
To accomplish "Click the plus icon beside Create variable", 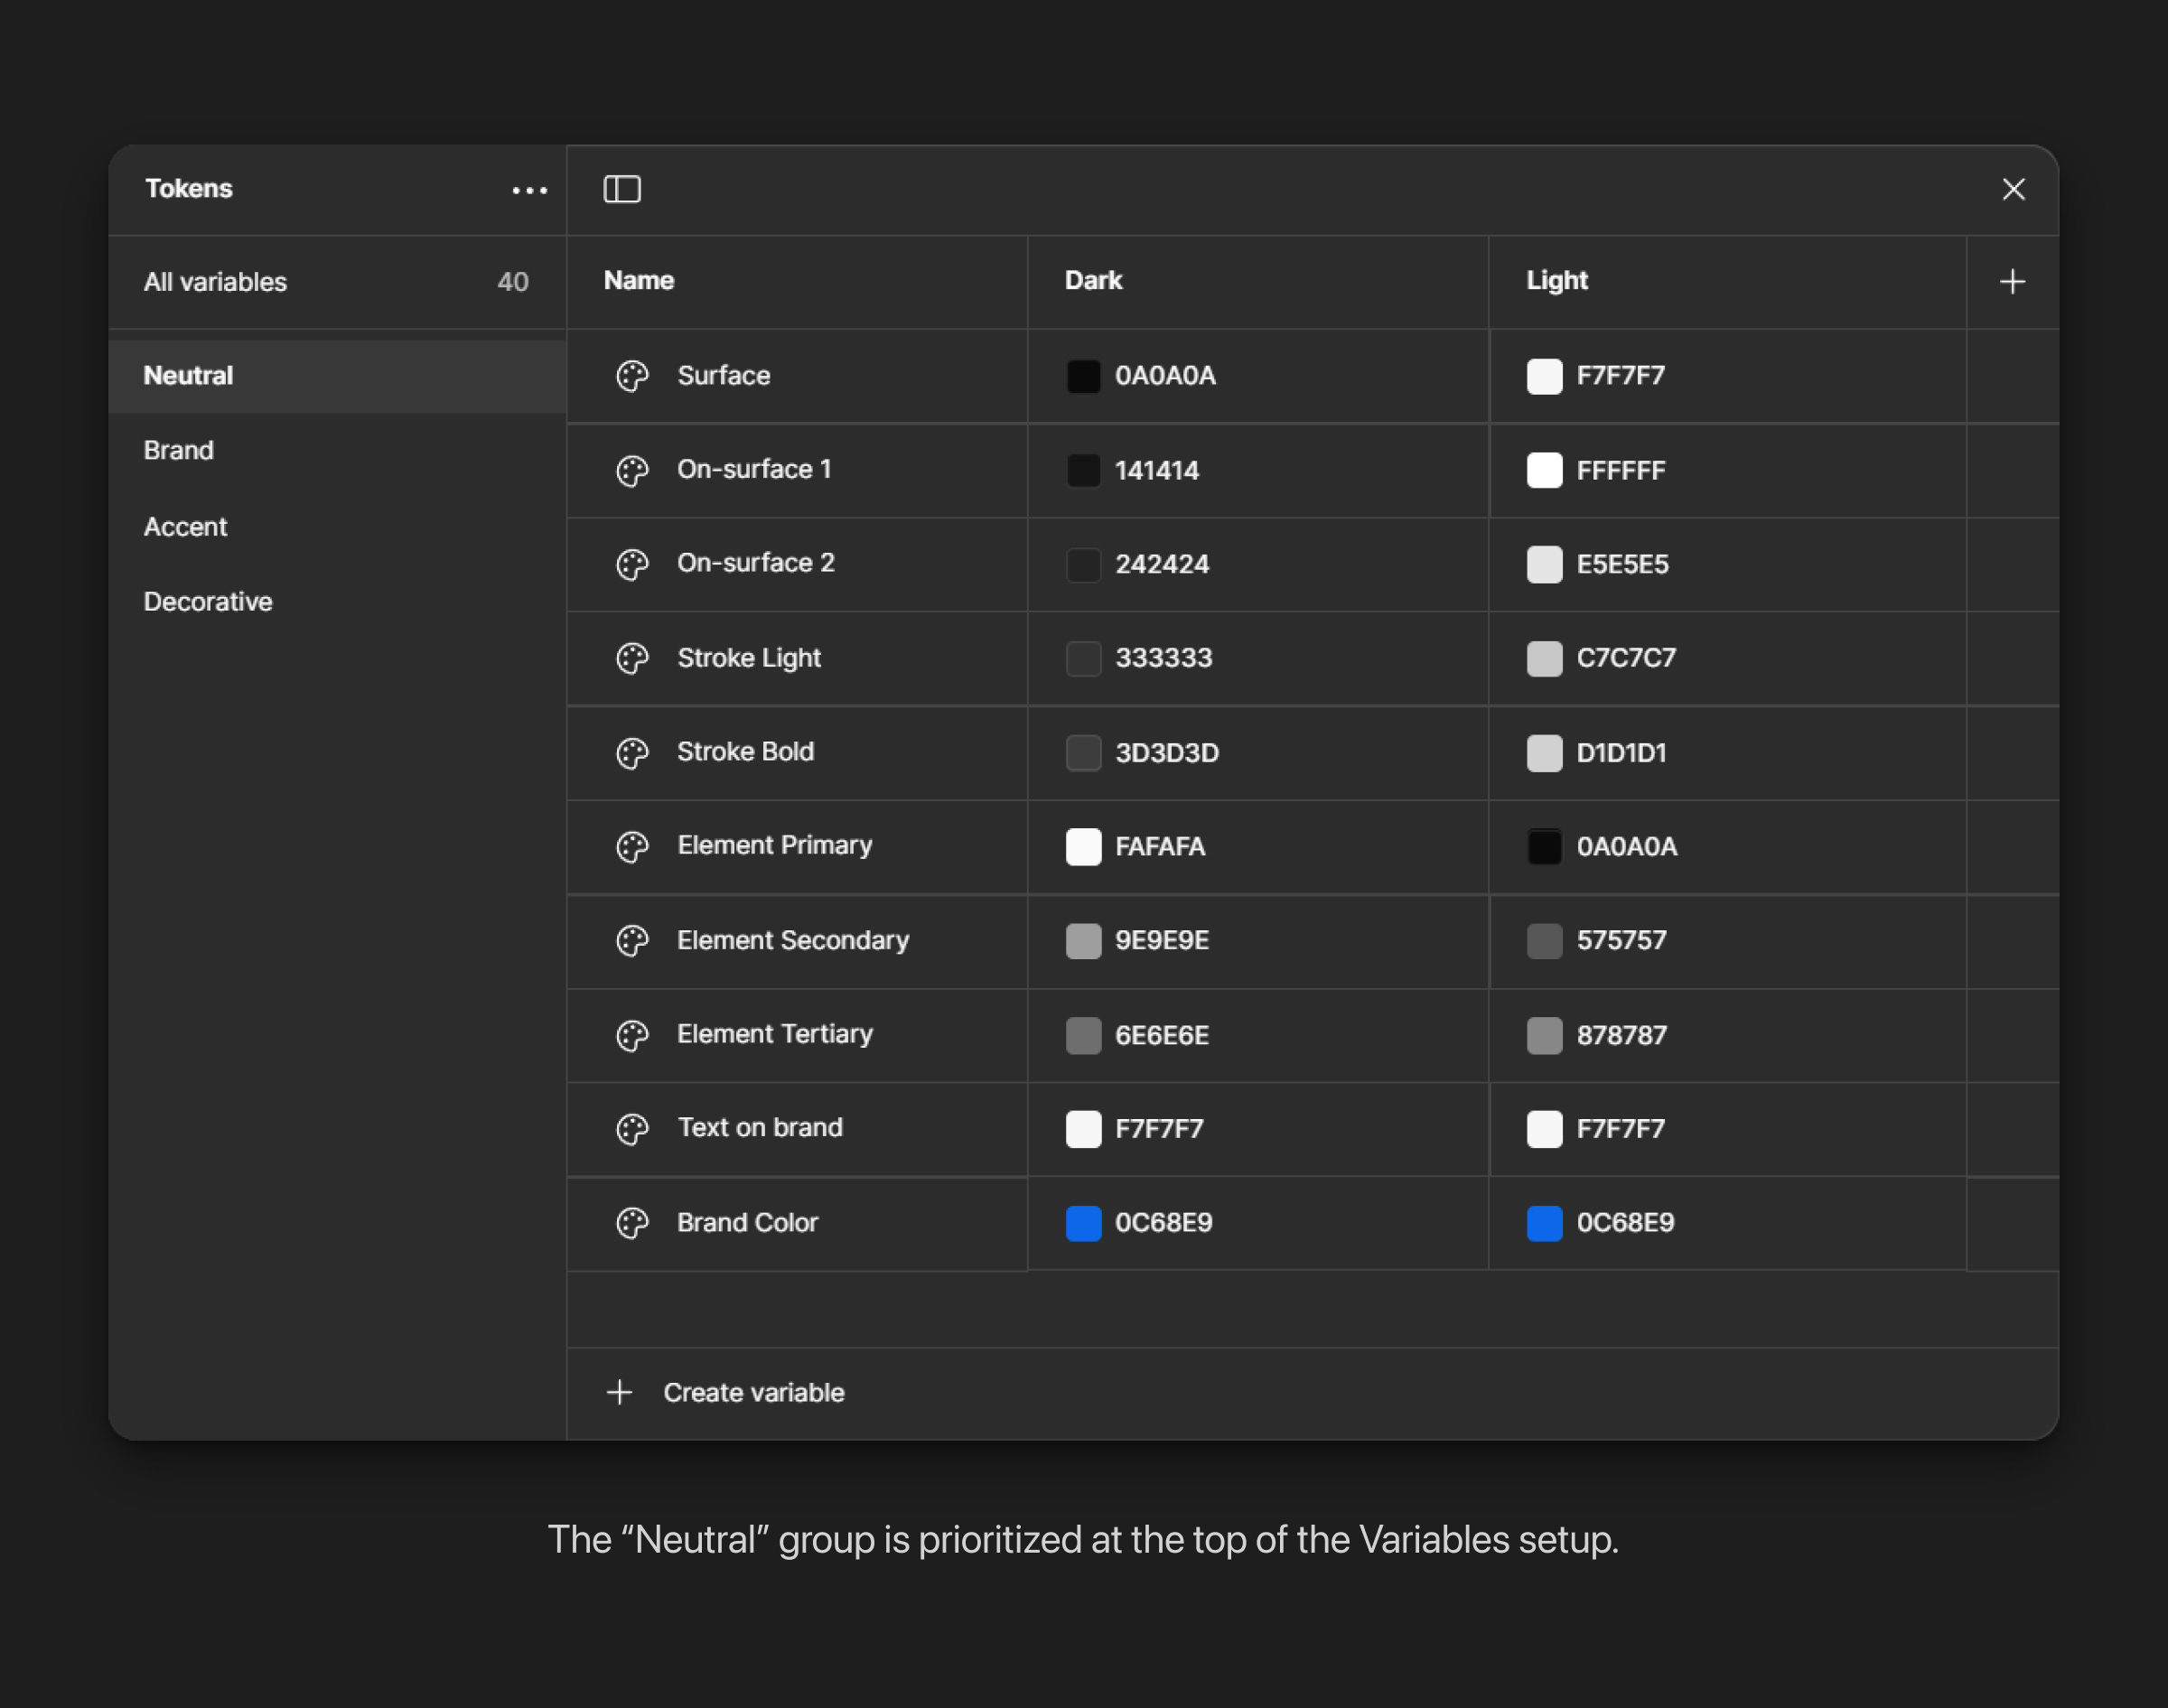I will (x=619, y=1392).
